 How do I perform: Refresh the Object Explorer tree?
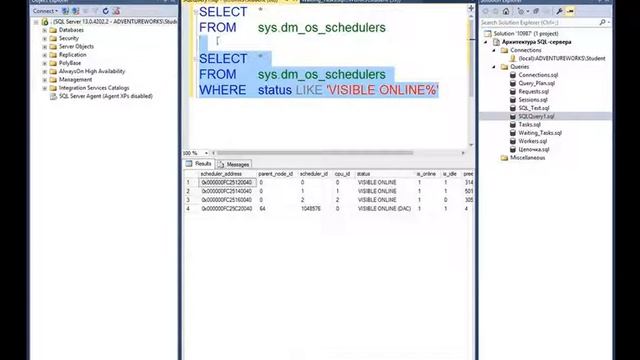point(106,11)
